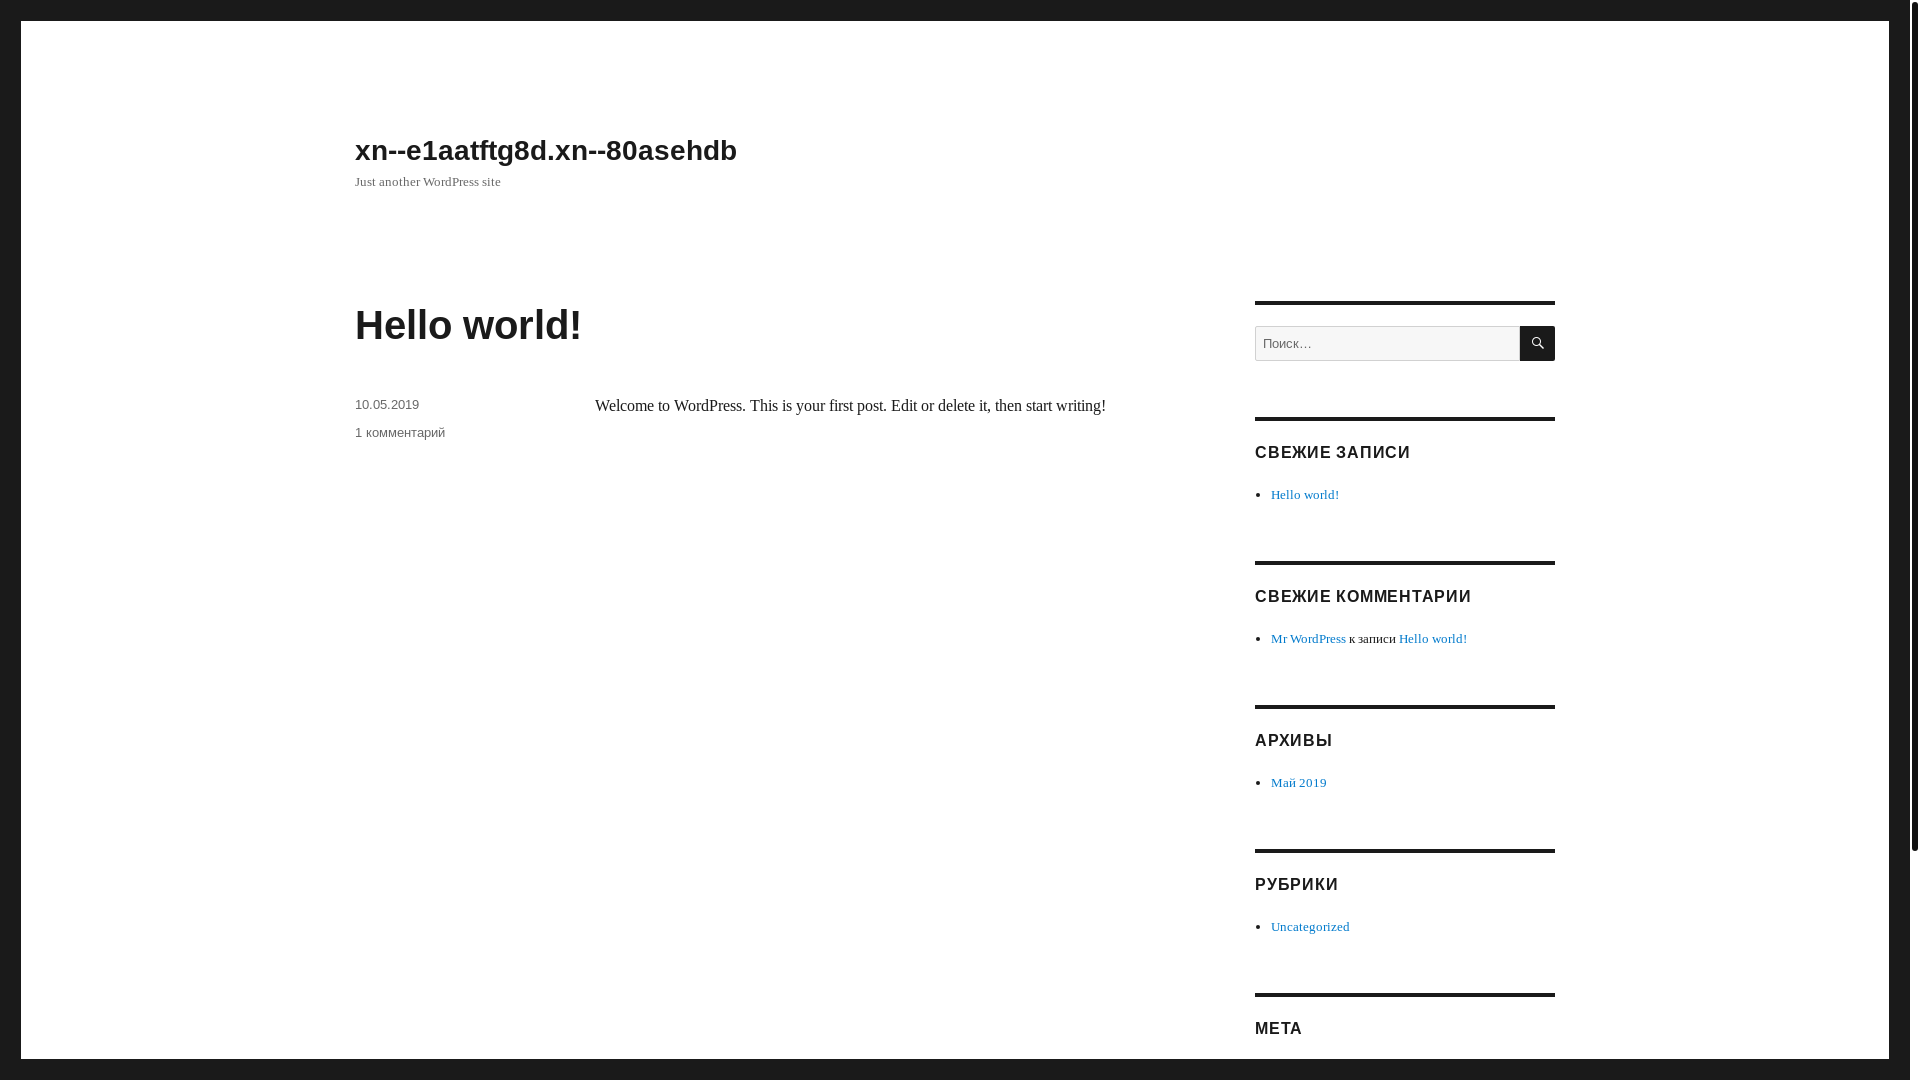This screenshot has width=1920, height=1080.
Task: Click Just another WordPress site tagline
Action: coord(428,182)
